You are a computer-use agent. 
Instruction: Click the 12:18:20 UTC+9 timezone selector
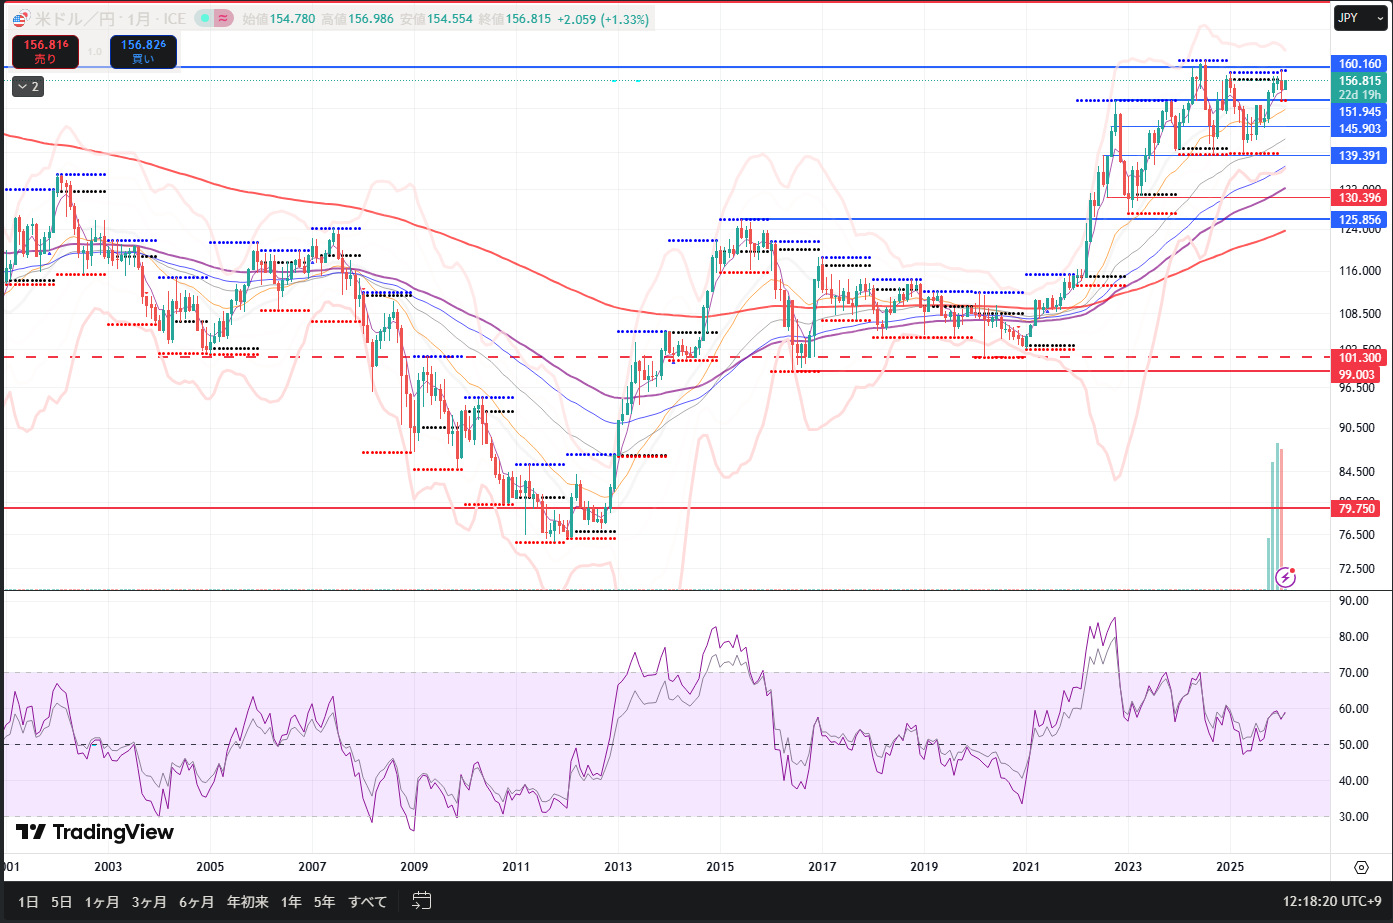(1332, 902)
